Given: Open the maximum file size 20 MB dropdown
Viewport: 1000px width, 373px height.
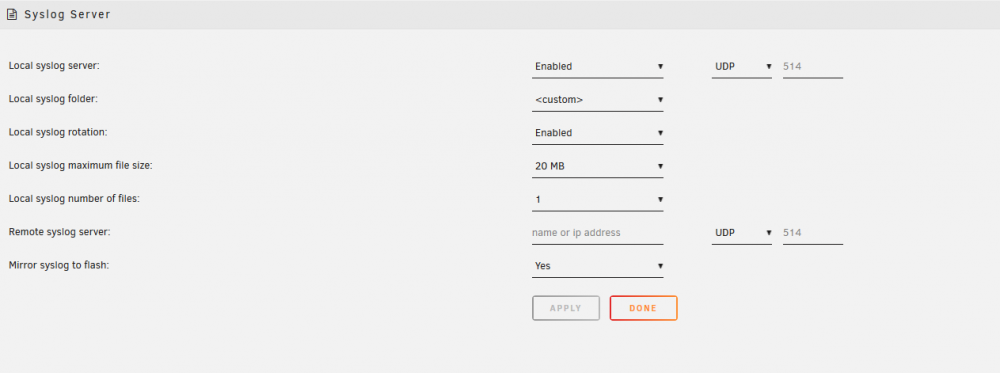Looking at the screenshot, I should (x=598, y=166).
